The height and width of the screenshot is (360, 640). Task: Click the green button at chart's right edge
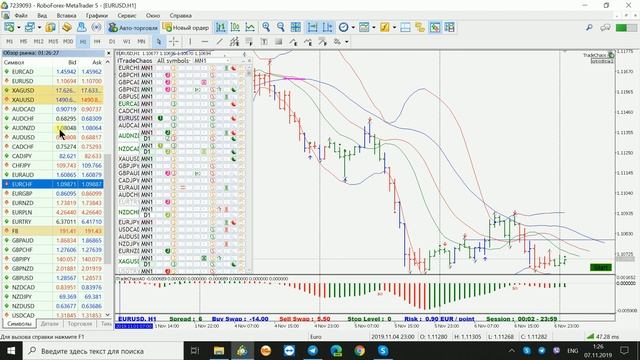coord(601,268)
